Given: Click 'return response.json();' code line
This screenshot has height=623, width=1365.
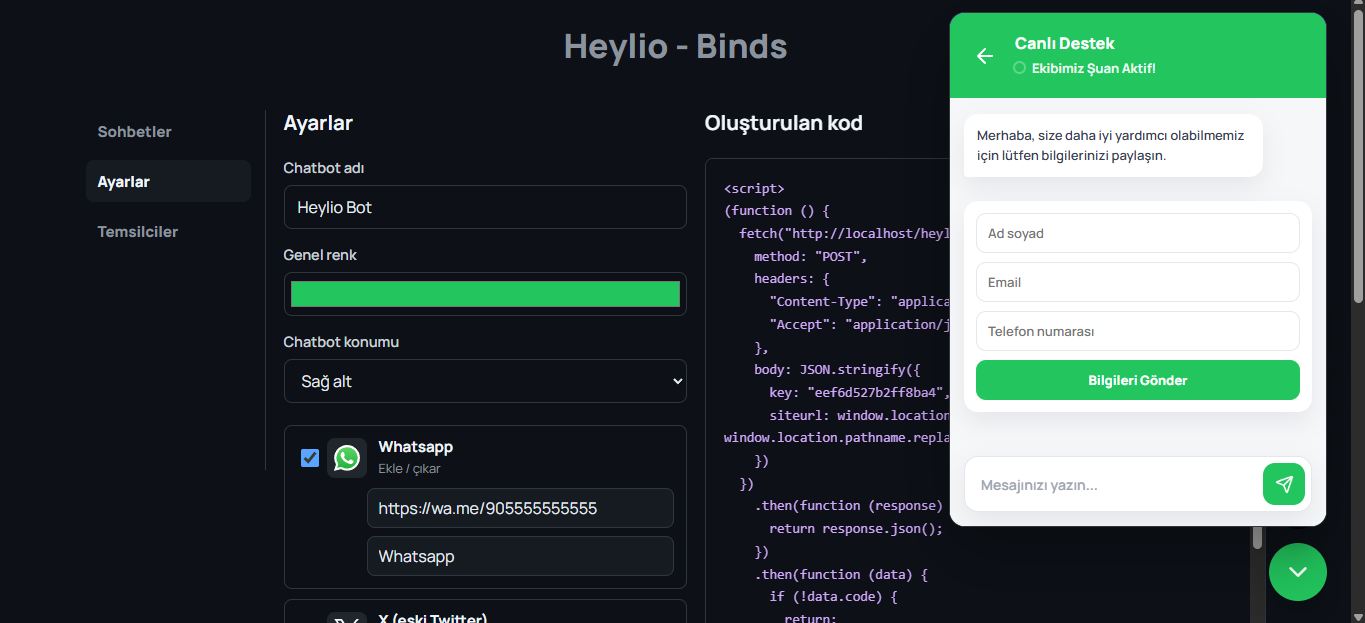Looking at the screenshot, I should click(856, 529).
